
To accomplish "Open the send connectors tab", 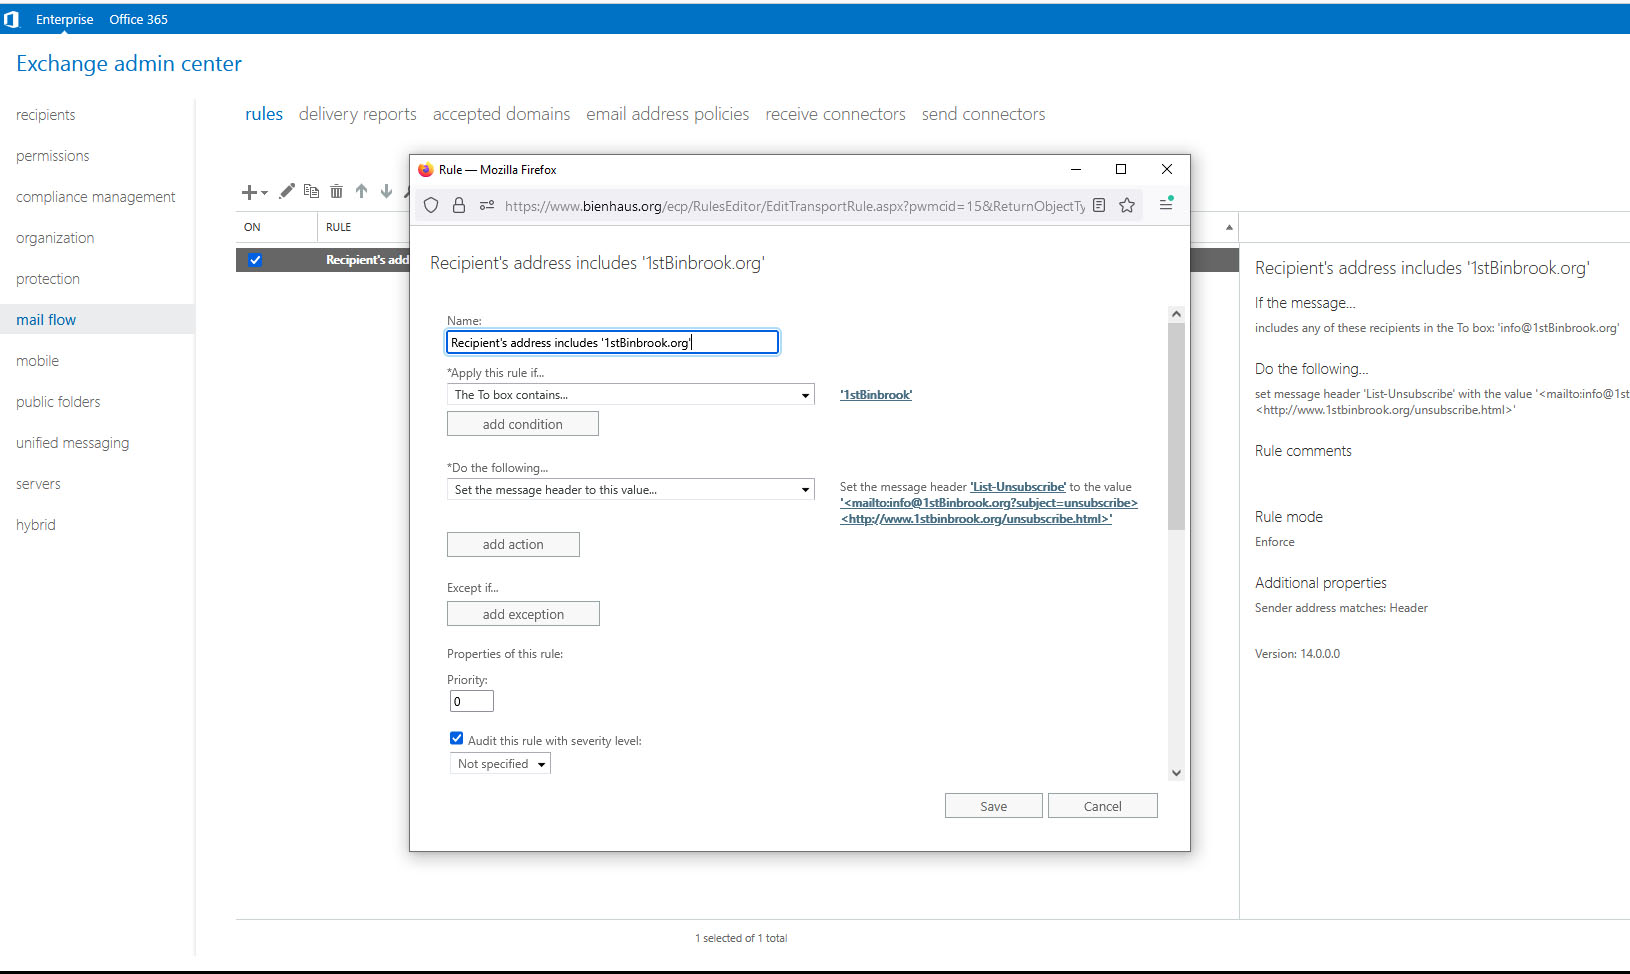I will click(984, 114).
